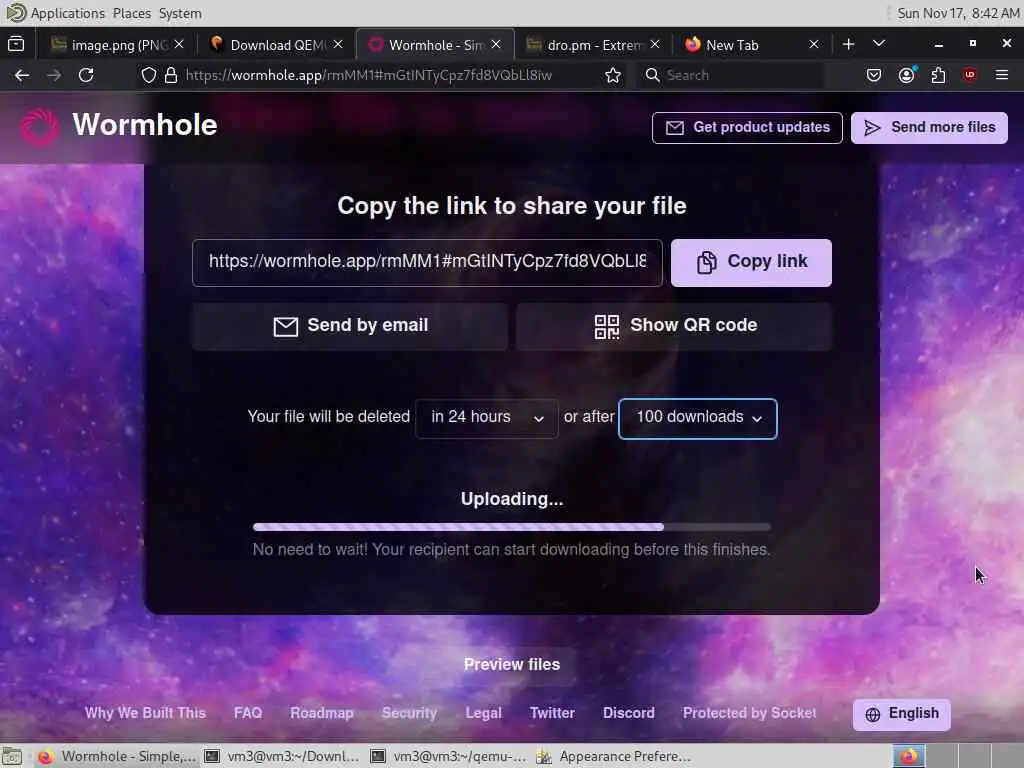Viewport: 1024px width, 768px height.
Task: Click the upload progress bar
Action: click(x=512, y=526)
